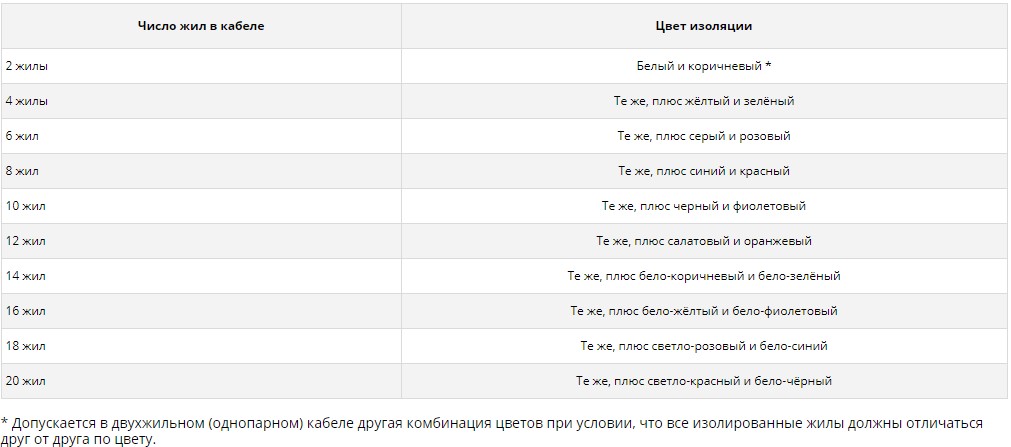Select the "20 жил" row cell
The width and height of the screenshot is (1011, 447).
point(26,381)
